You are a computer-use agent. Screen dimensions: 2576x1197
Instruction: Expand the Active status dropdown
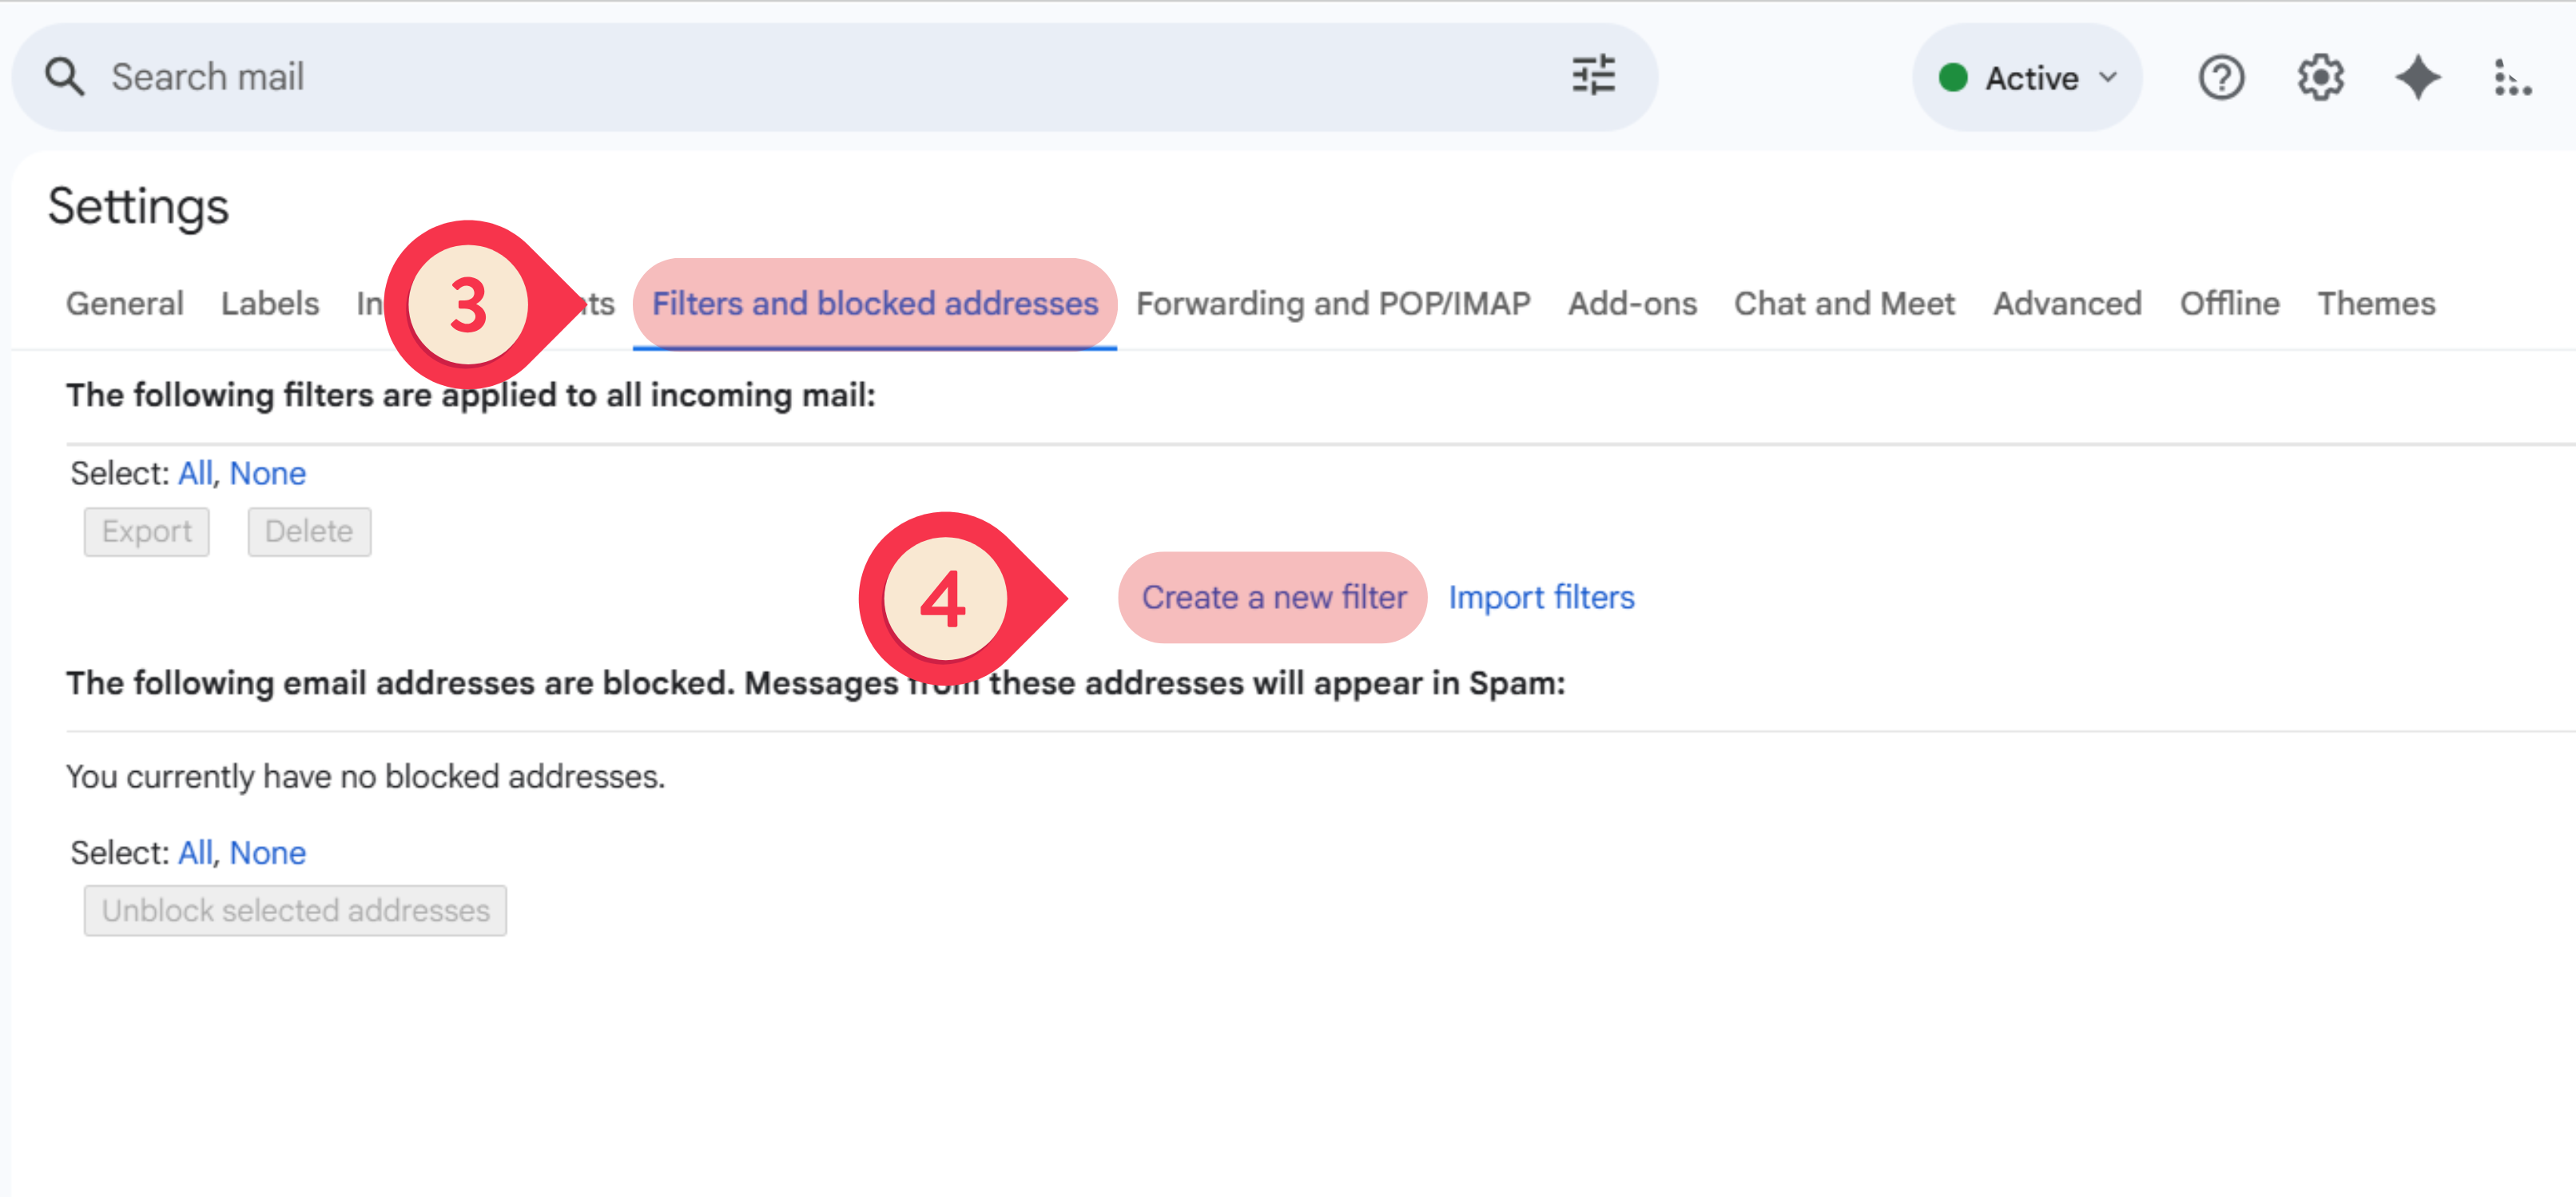pos(2027,78)
